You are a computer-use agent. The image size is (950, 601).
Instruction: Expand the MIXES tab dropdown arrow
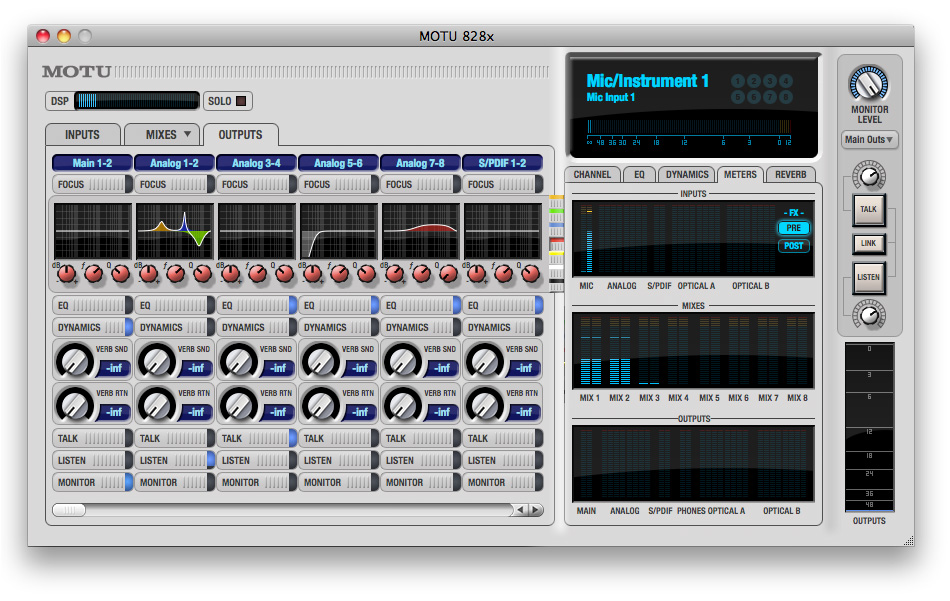(x=187, y=134)
